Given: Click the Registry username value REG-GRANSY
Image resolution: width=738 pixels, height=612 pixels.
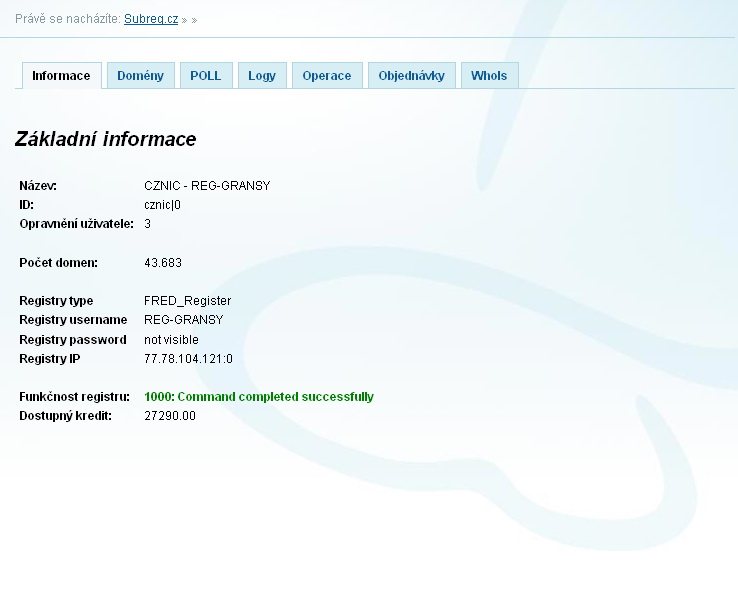Looking at the screenshot, I should click(184, 320).
